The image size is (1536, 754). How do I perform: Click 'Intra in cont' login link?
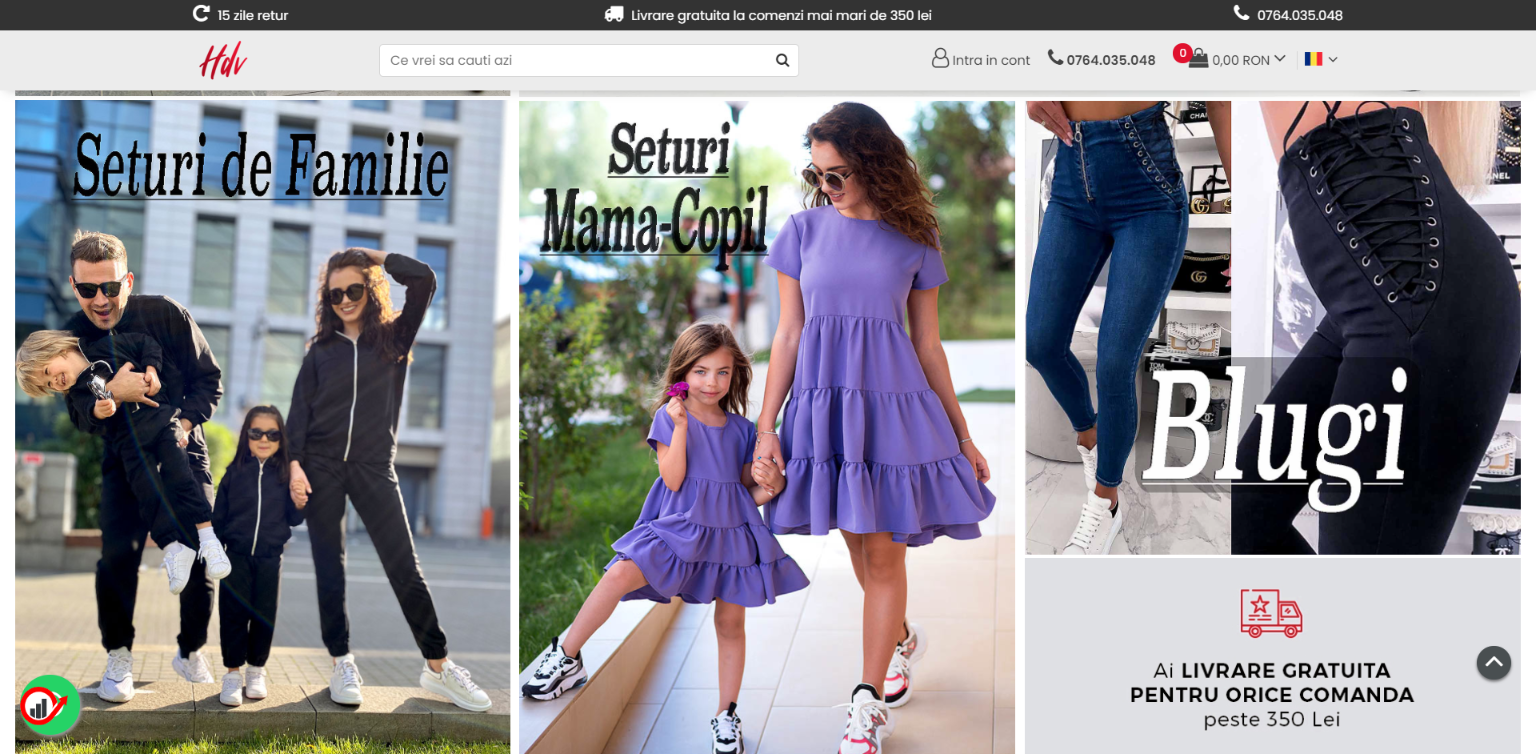[x=991, y=60]
